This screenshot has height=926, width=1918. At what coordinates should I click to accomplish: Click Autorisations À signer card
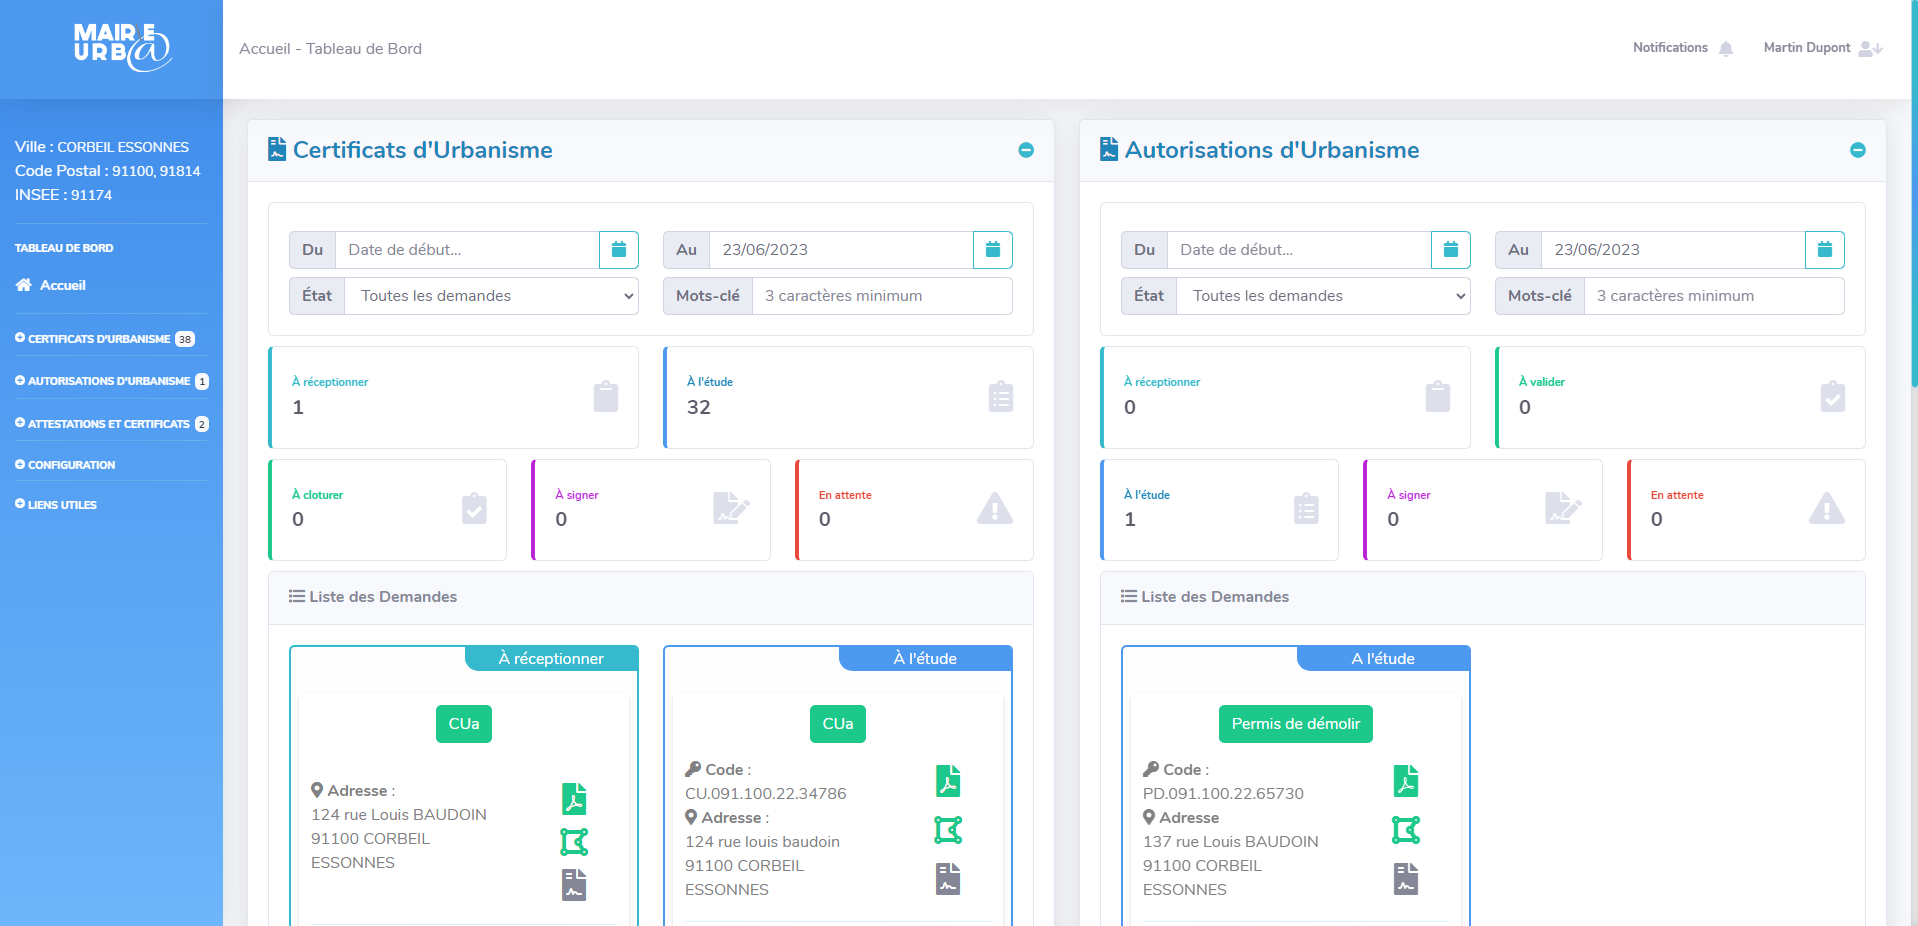pyautogui.click(x=1483, y=510)
